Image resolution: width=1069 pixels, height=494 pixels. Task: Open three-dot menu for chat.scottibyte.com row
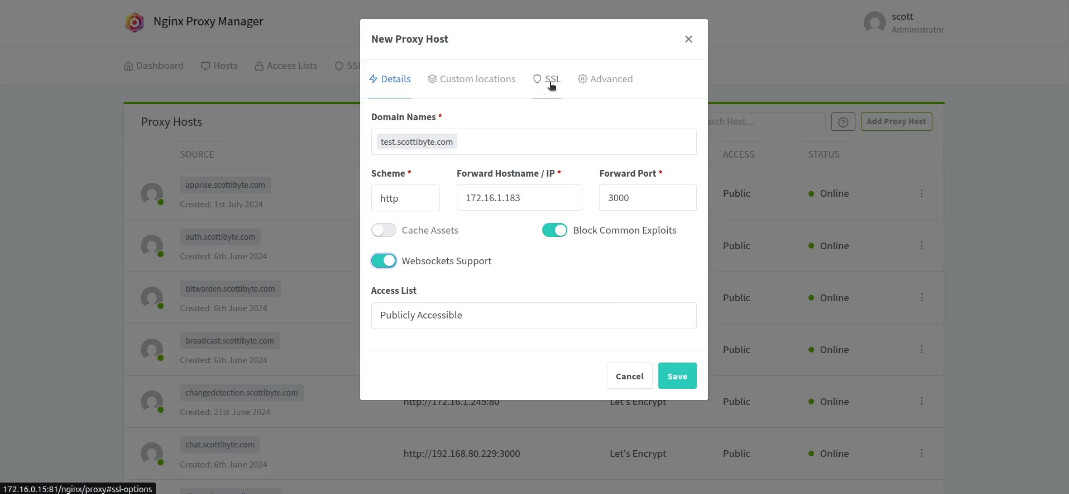(922, 454)
